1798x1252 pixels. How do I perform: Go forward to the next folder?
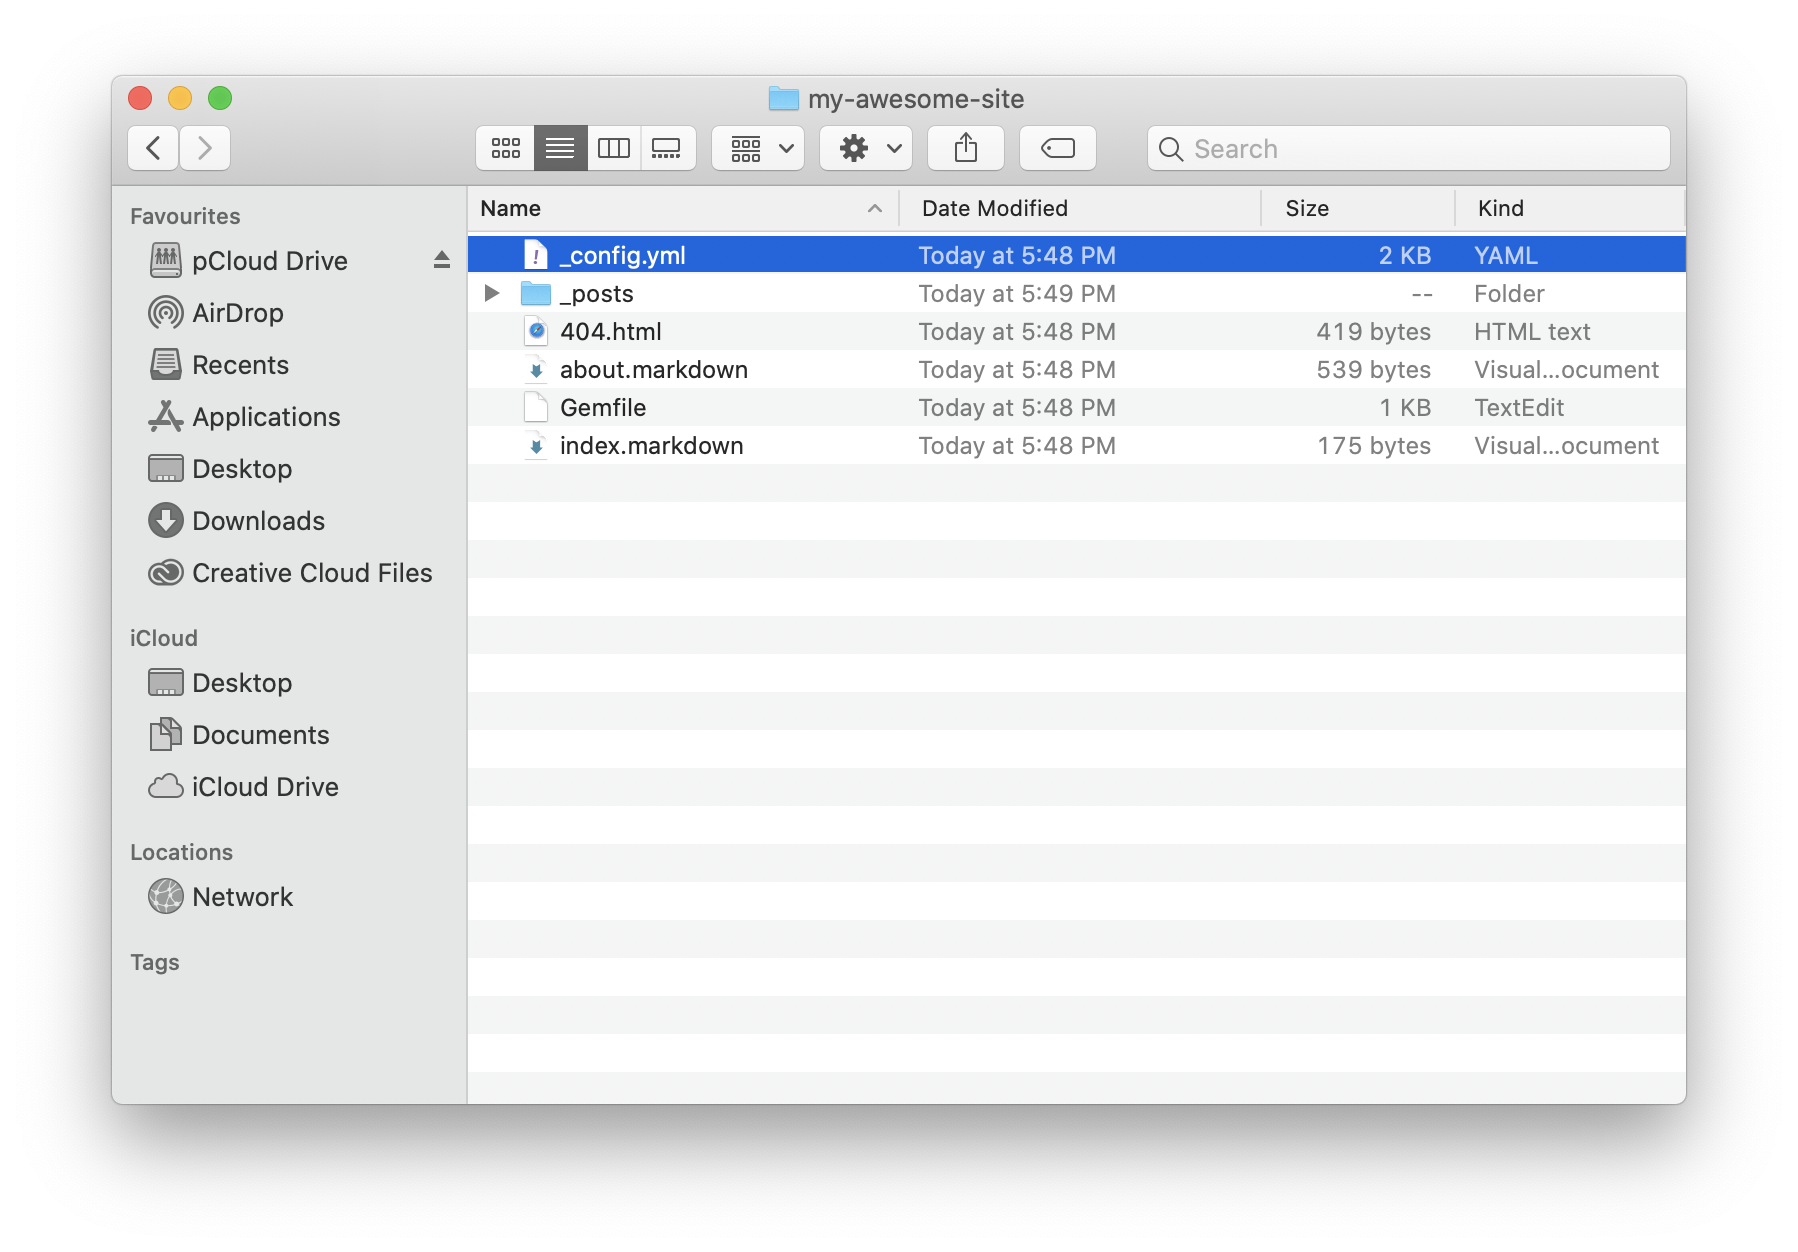205,149
